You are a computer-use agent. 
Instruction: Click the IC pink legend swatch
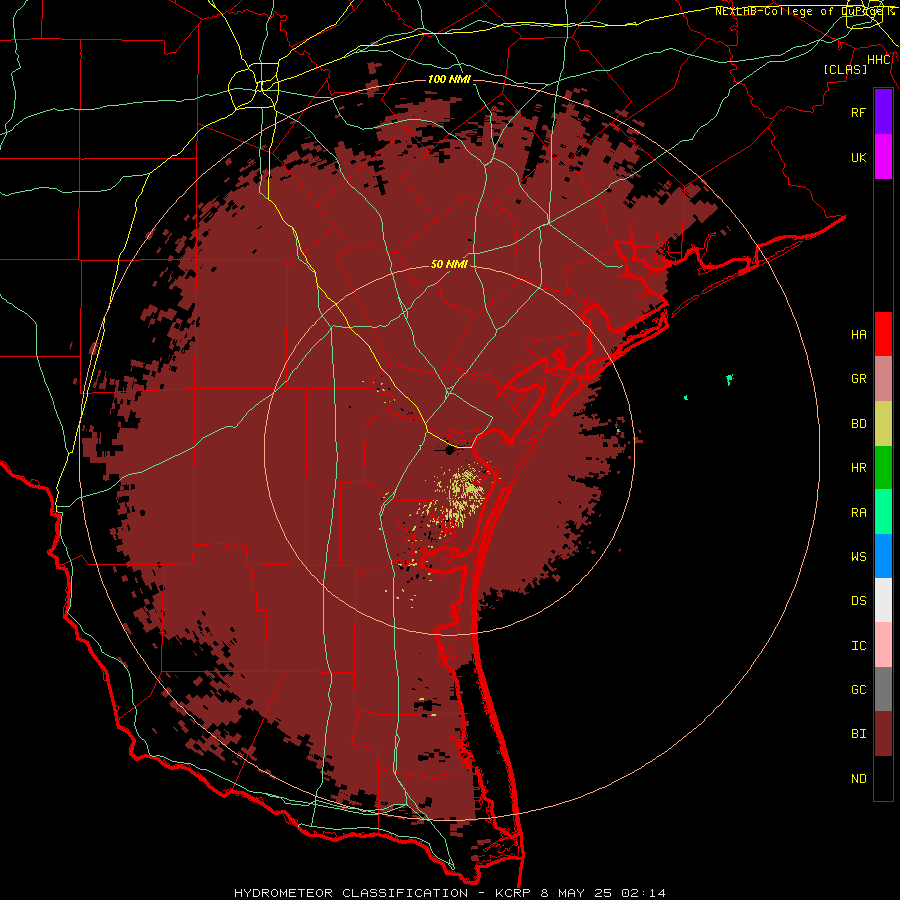pos(883,645)
